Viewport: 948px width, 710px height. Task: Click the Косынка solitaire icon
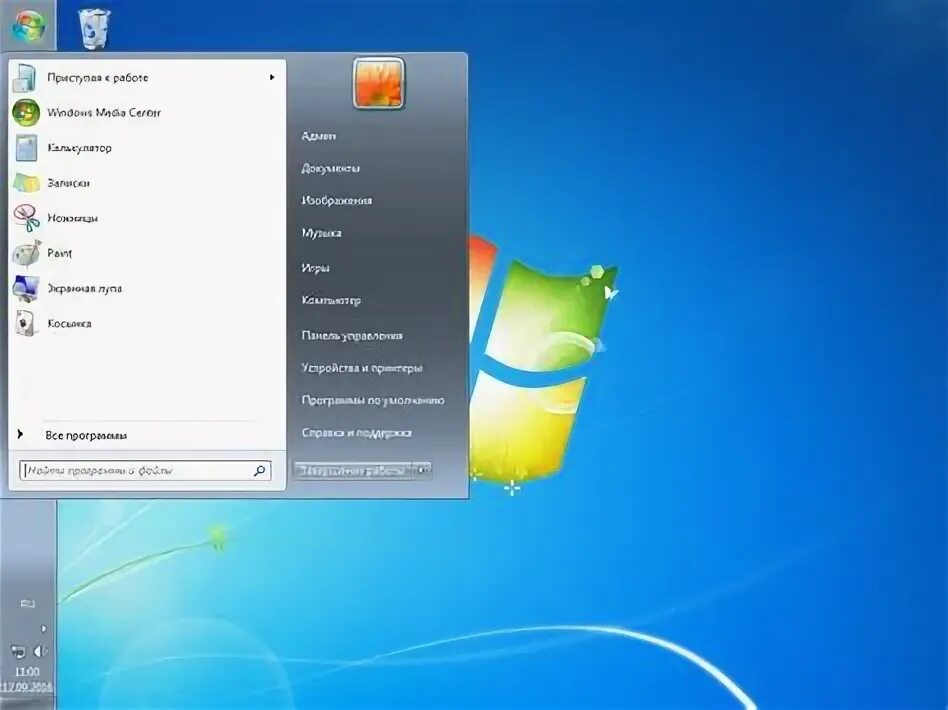(x=26, y=324)
